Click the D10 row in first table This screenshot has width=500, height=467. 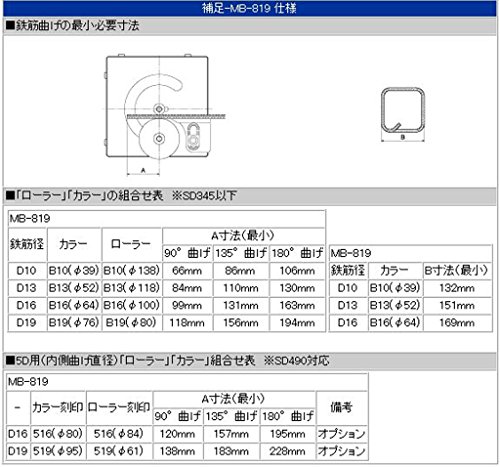166,271
